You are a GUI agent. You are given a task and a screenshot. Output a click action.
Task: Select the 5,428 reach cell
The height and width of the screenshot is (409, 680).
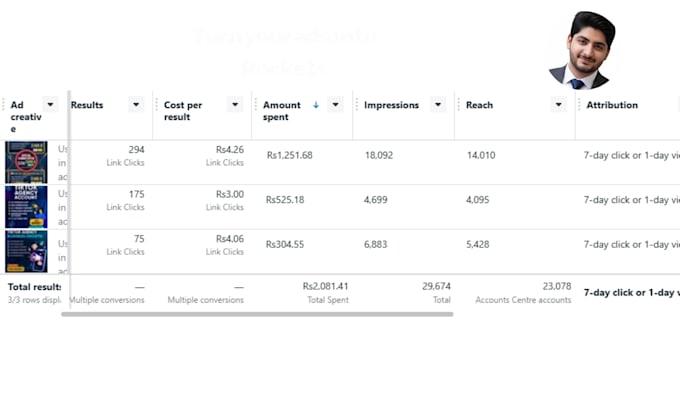477,245
